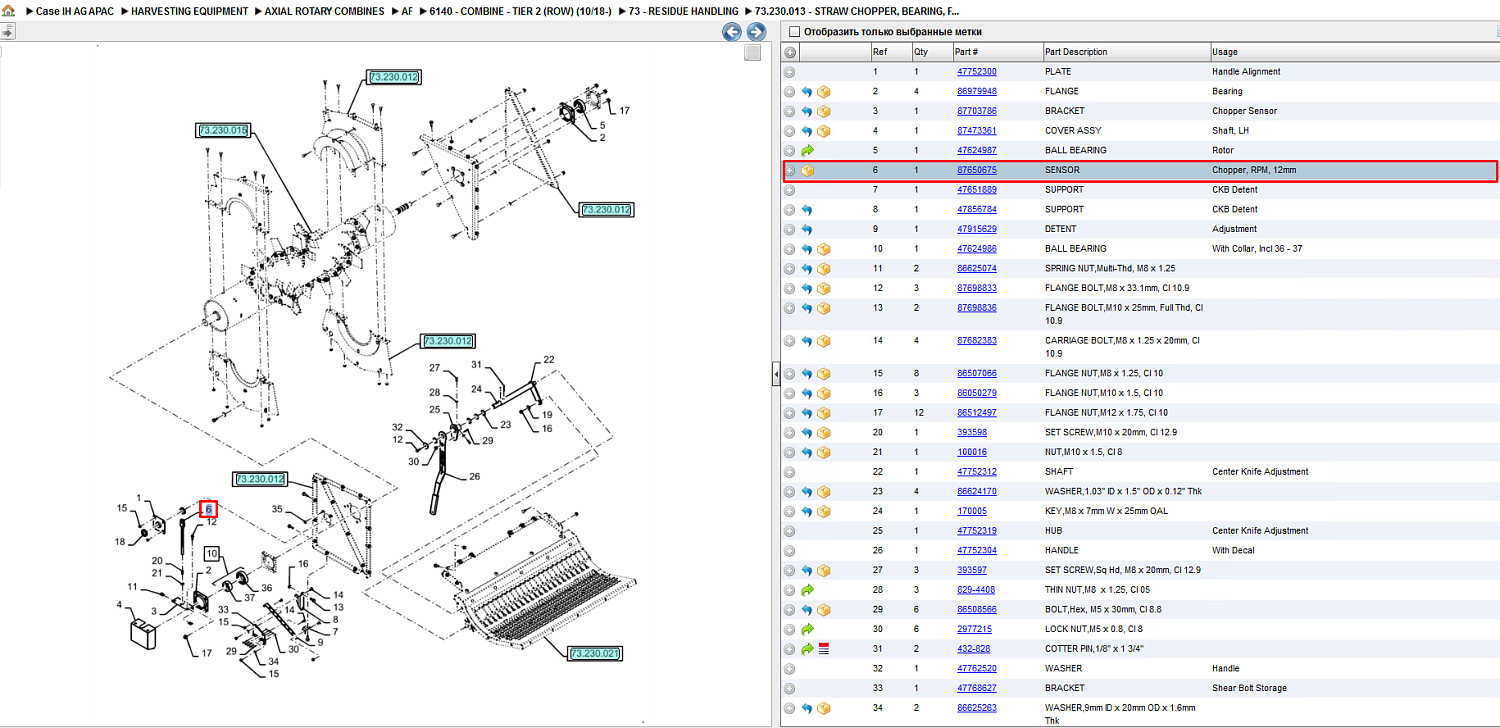1500x728 pixels.
Task: Collapse the parts list with the splitter arrow
Action: pyautogui.click(x=774, y=375)
